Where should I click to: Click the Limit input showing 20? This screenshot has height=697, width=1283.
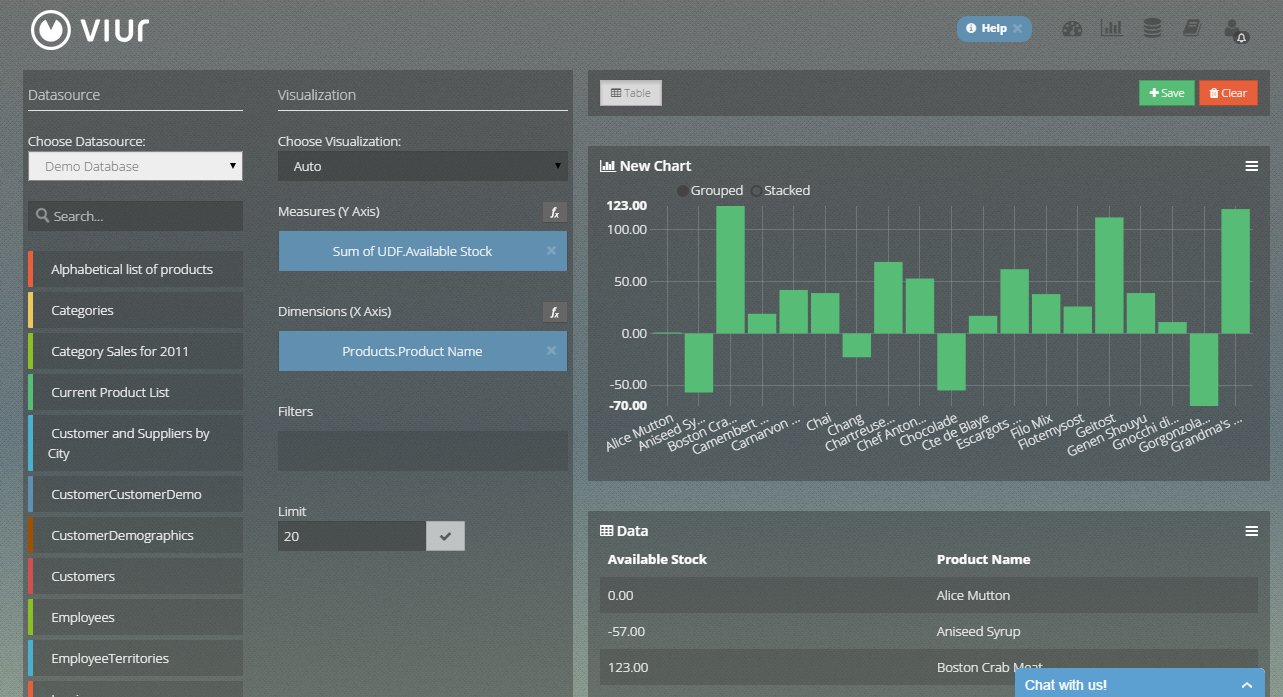click(x=352, y=536)
